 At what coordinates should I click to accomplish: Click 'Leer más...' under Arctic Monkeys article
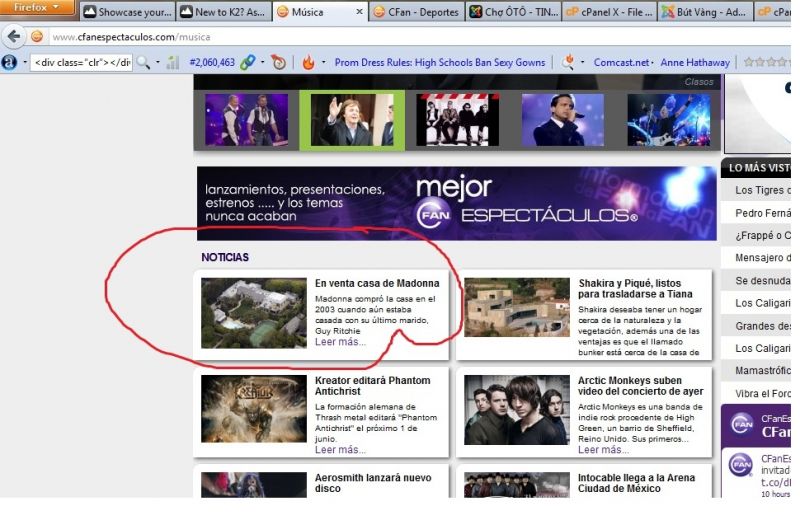pos(604,450)
